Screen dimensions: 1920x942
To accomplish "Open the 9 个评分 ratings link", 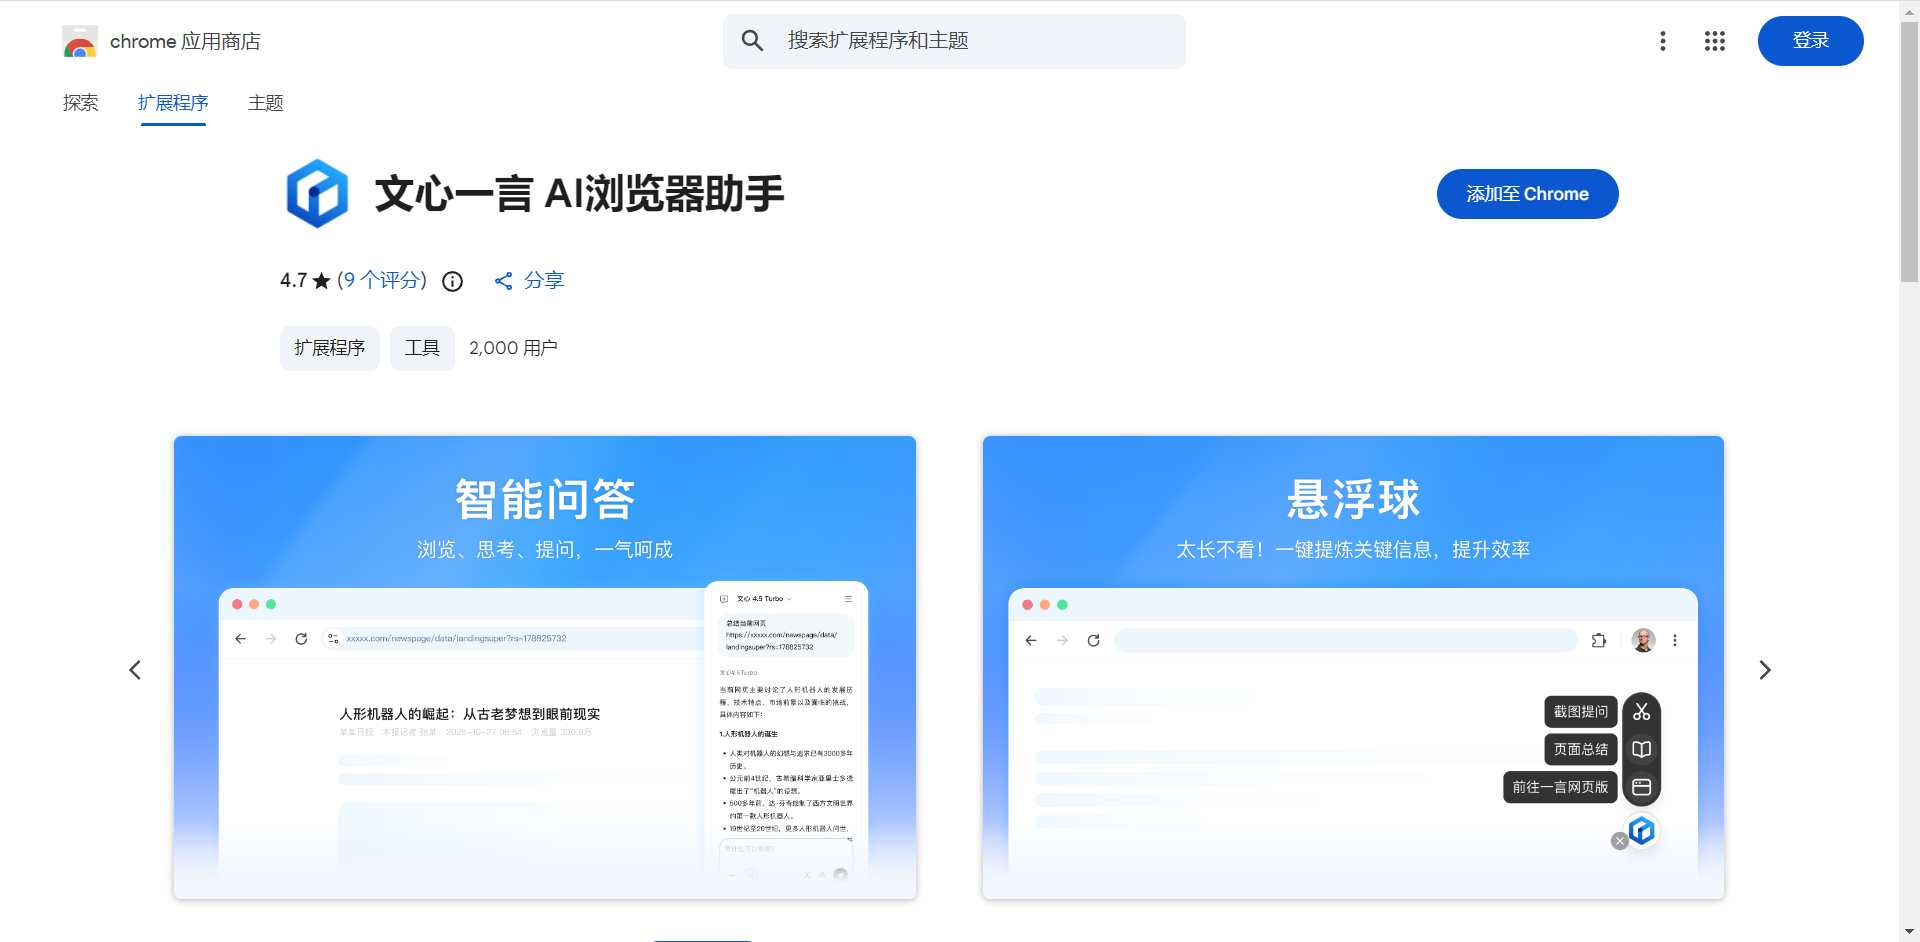I will tap(382, 281).
